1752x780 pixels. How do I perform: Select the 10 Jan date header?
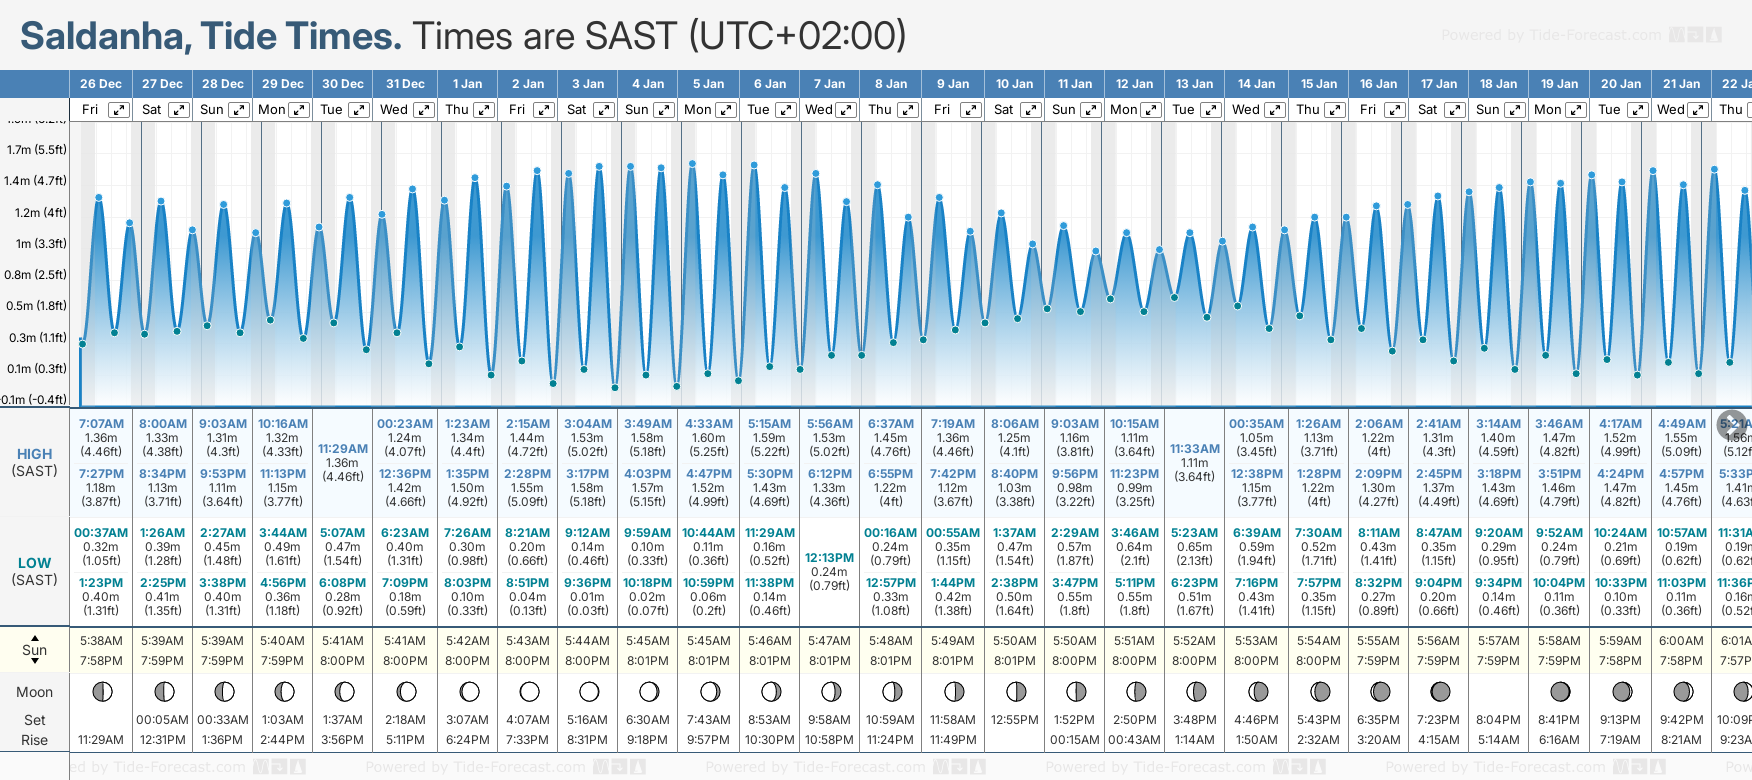pyautogui.click(x=1014, y=84)
